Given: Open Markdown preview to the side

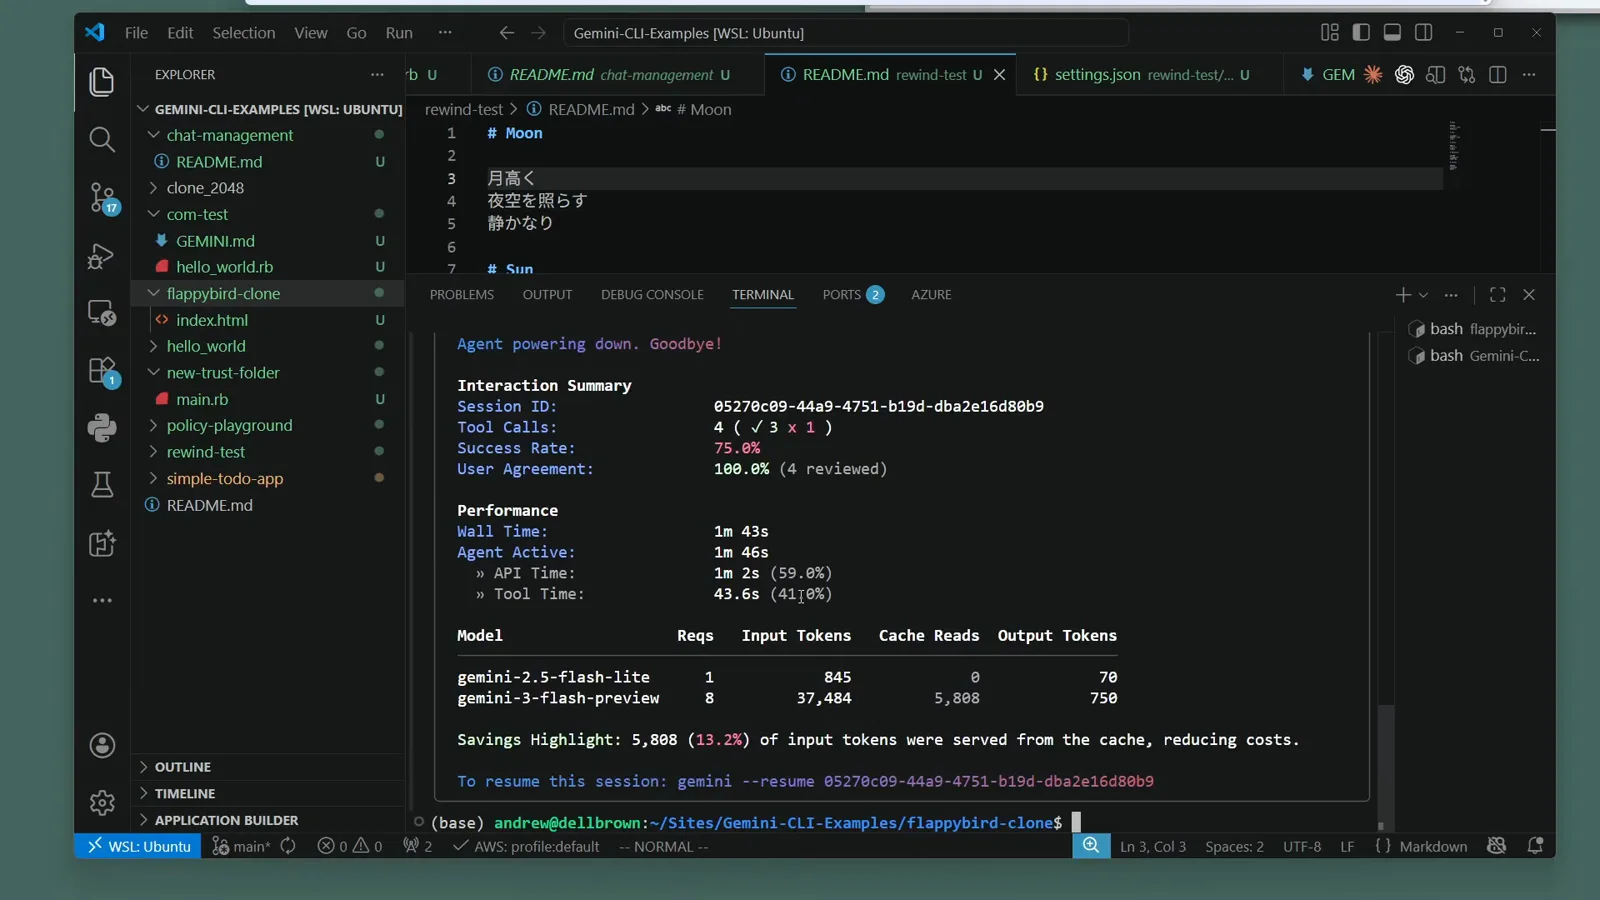Looking at the screenshot, I should click(1435, 74).
